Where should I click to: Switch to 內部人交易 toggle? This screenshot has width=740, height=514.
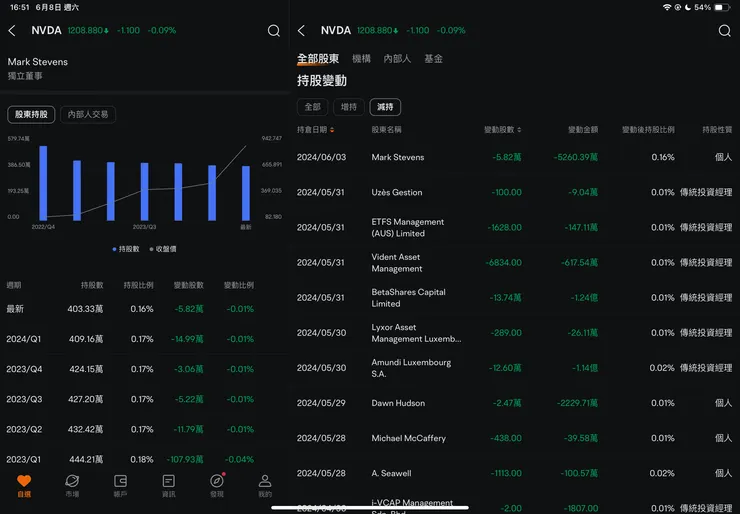(x=88, y=114)
